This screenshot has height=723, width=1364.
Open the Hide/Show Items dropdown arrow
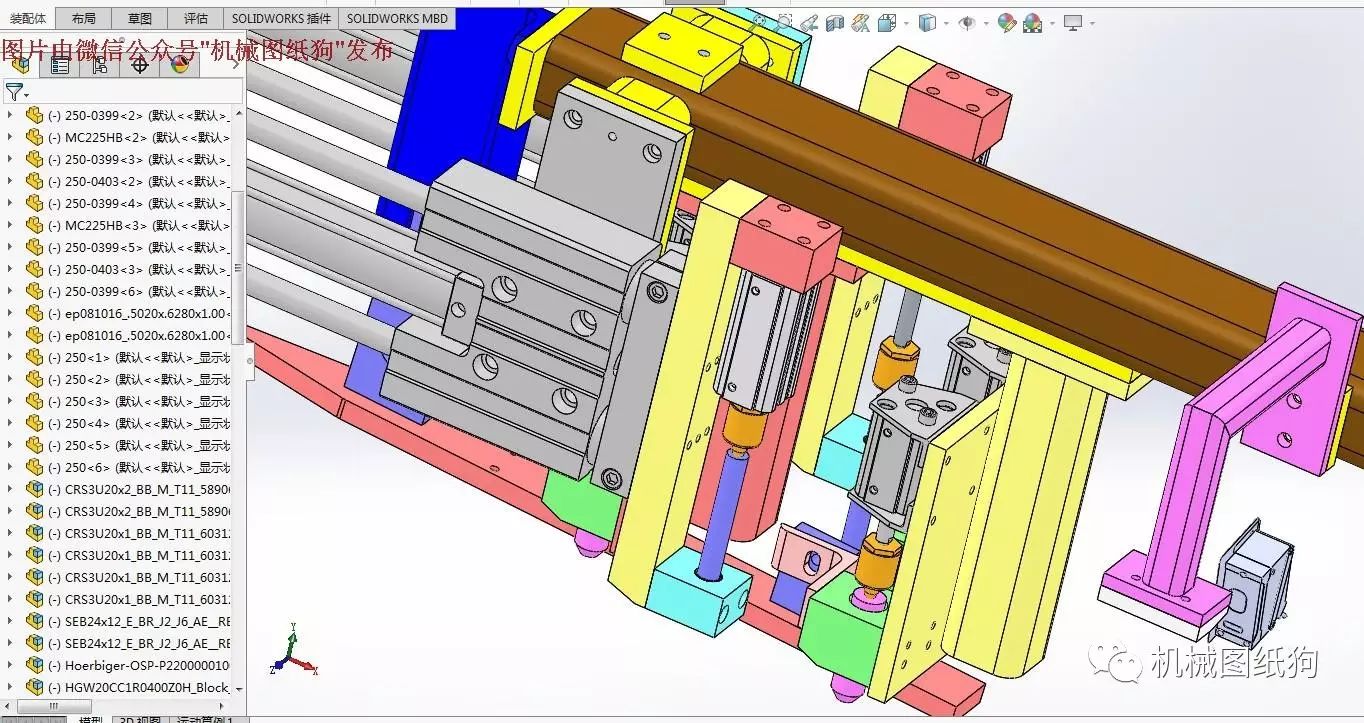[x=986, y=23]
